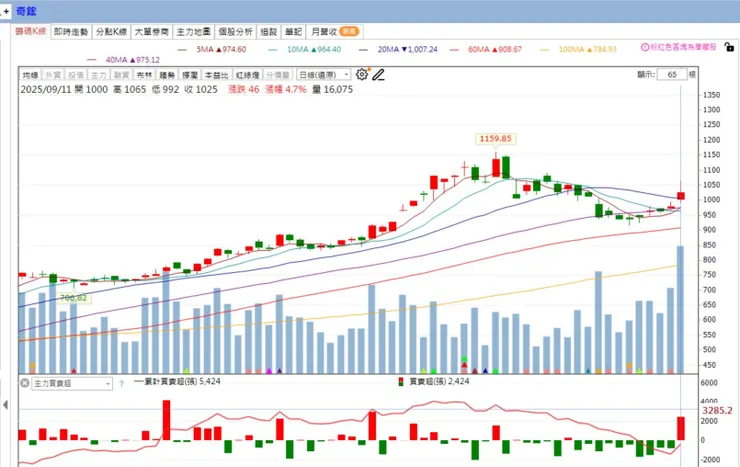
Task: Select the pencil drawing tool
Action: pos(378,75)
